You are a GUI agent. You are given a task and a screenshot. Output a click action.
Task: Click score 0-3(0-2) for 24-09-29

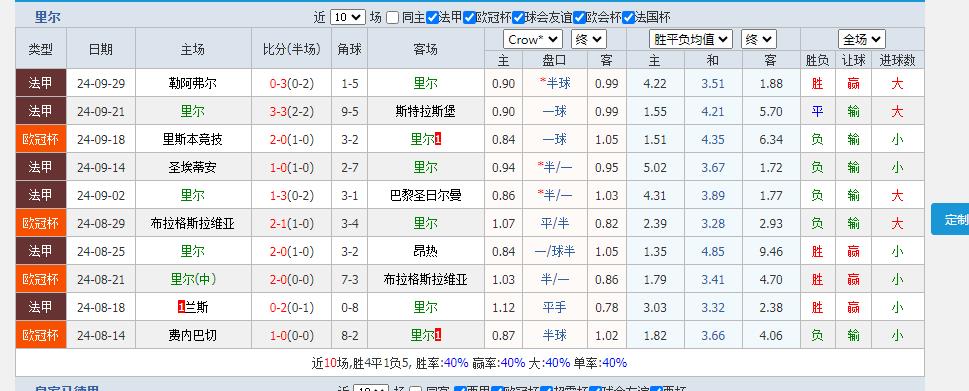pyautogui.click(x=292, y=83)
